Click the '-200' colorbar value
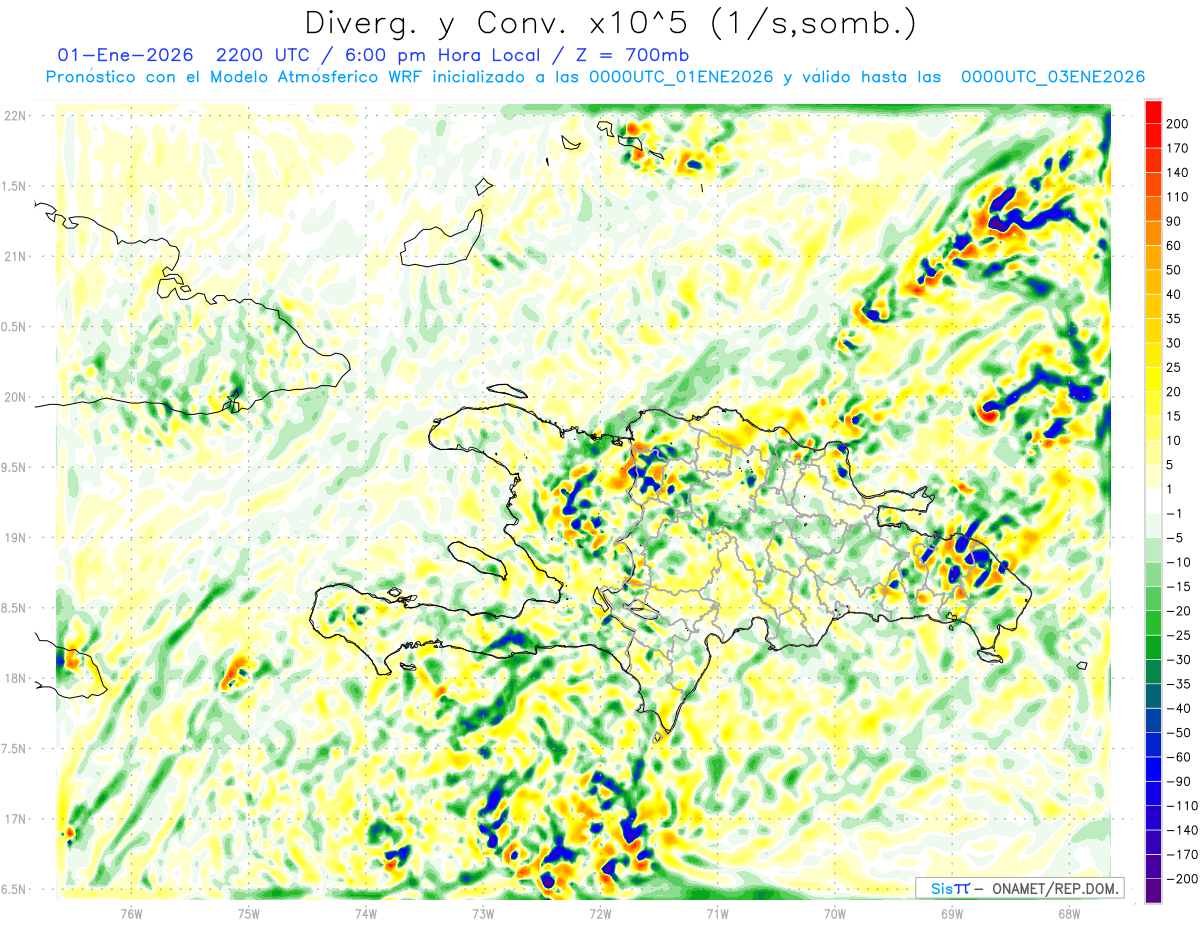The width and height of the screenshot is (1200, 927). click(x=1181, y=879)
